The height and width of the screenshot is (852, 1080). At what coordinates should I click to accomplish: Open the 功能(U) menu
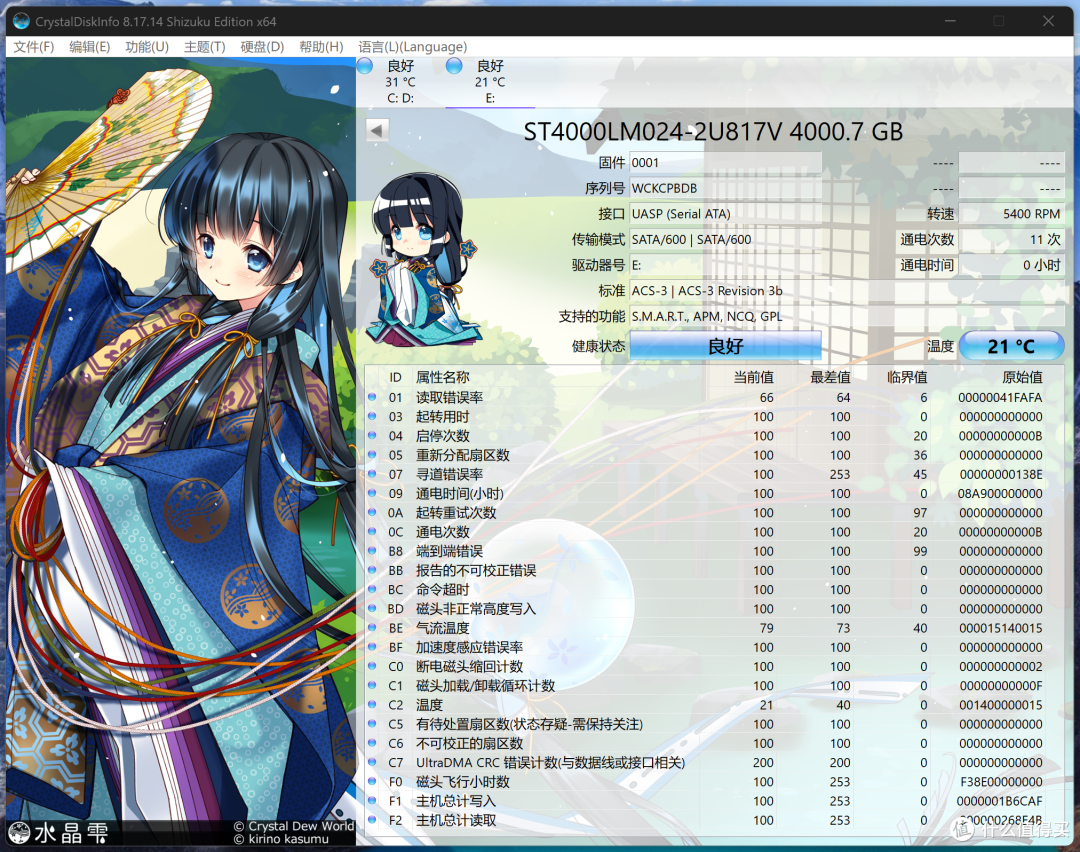[x=147, y=47]
